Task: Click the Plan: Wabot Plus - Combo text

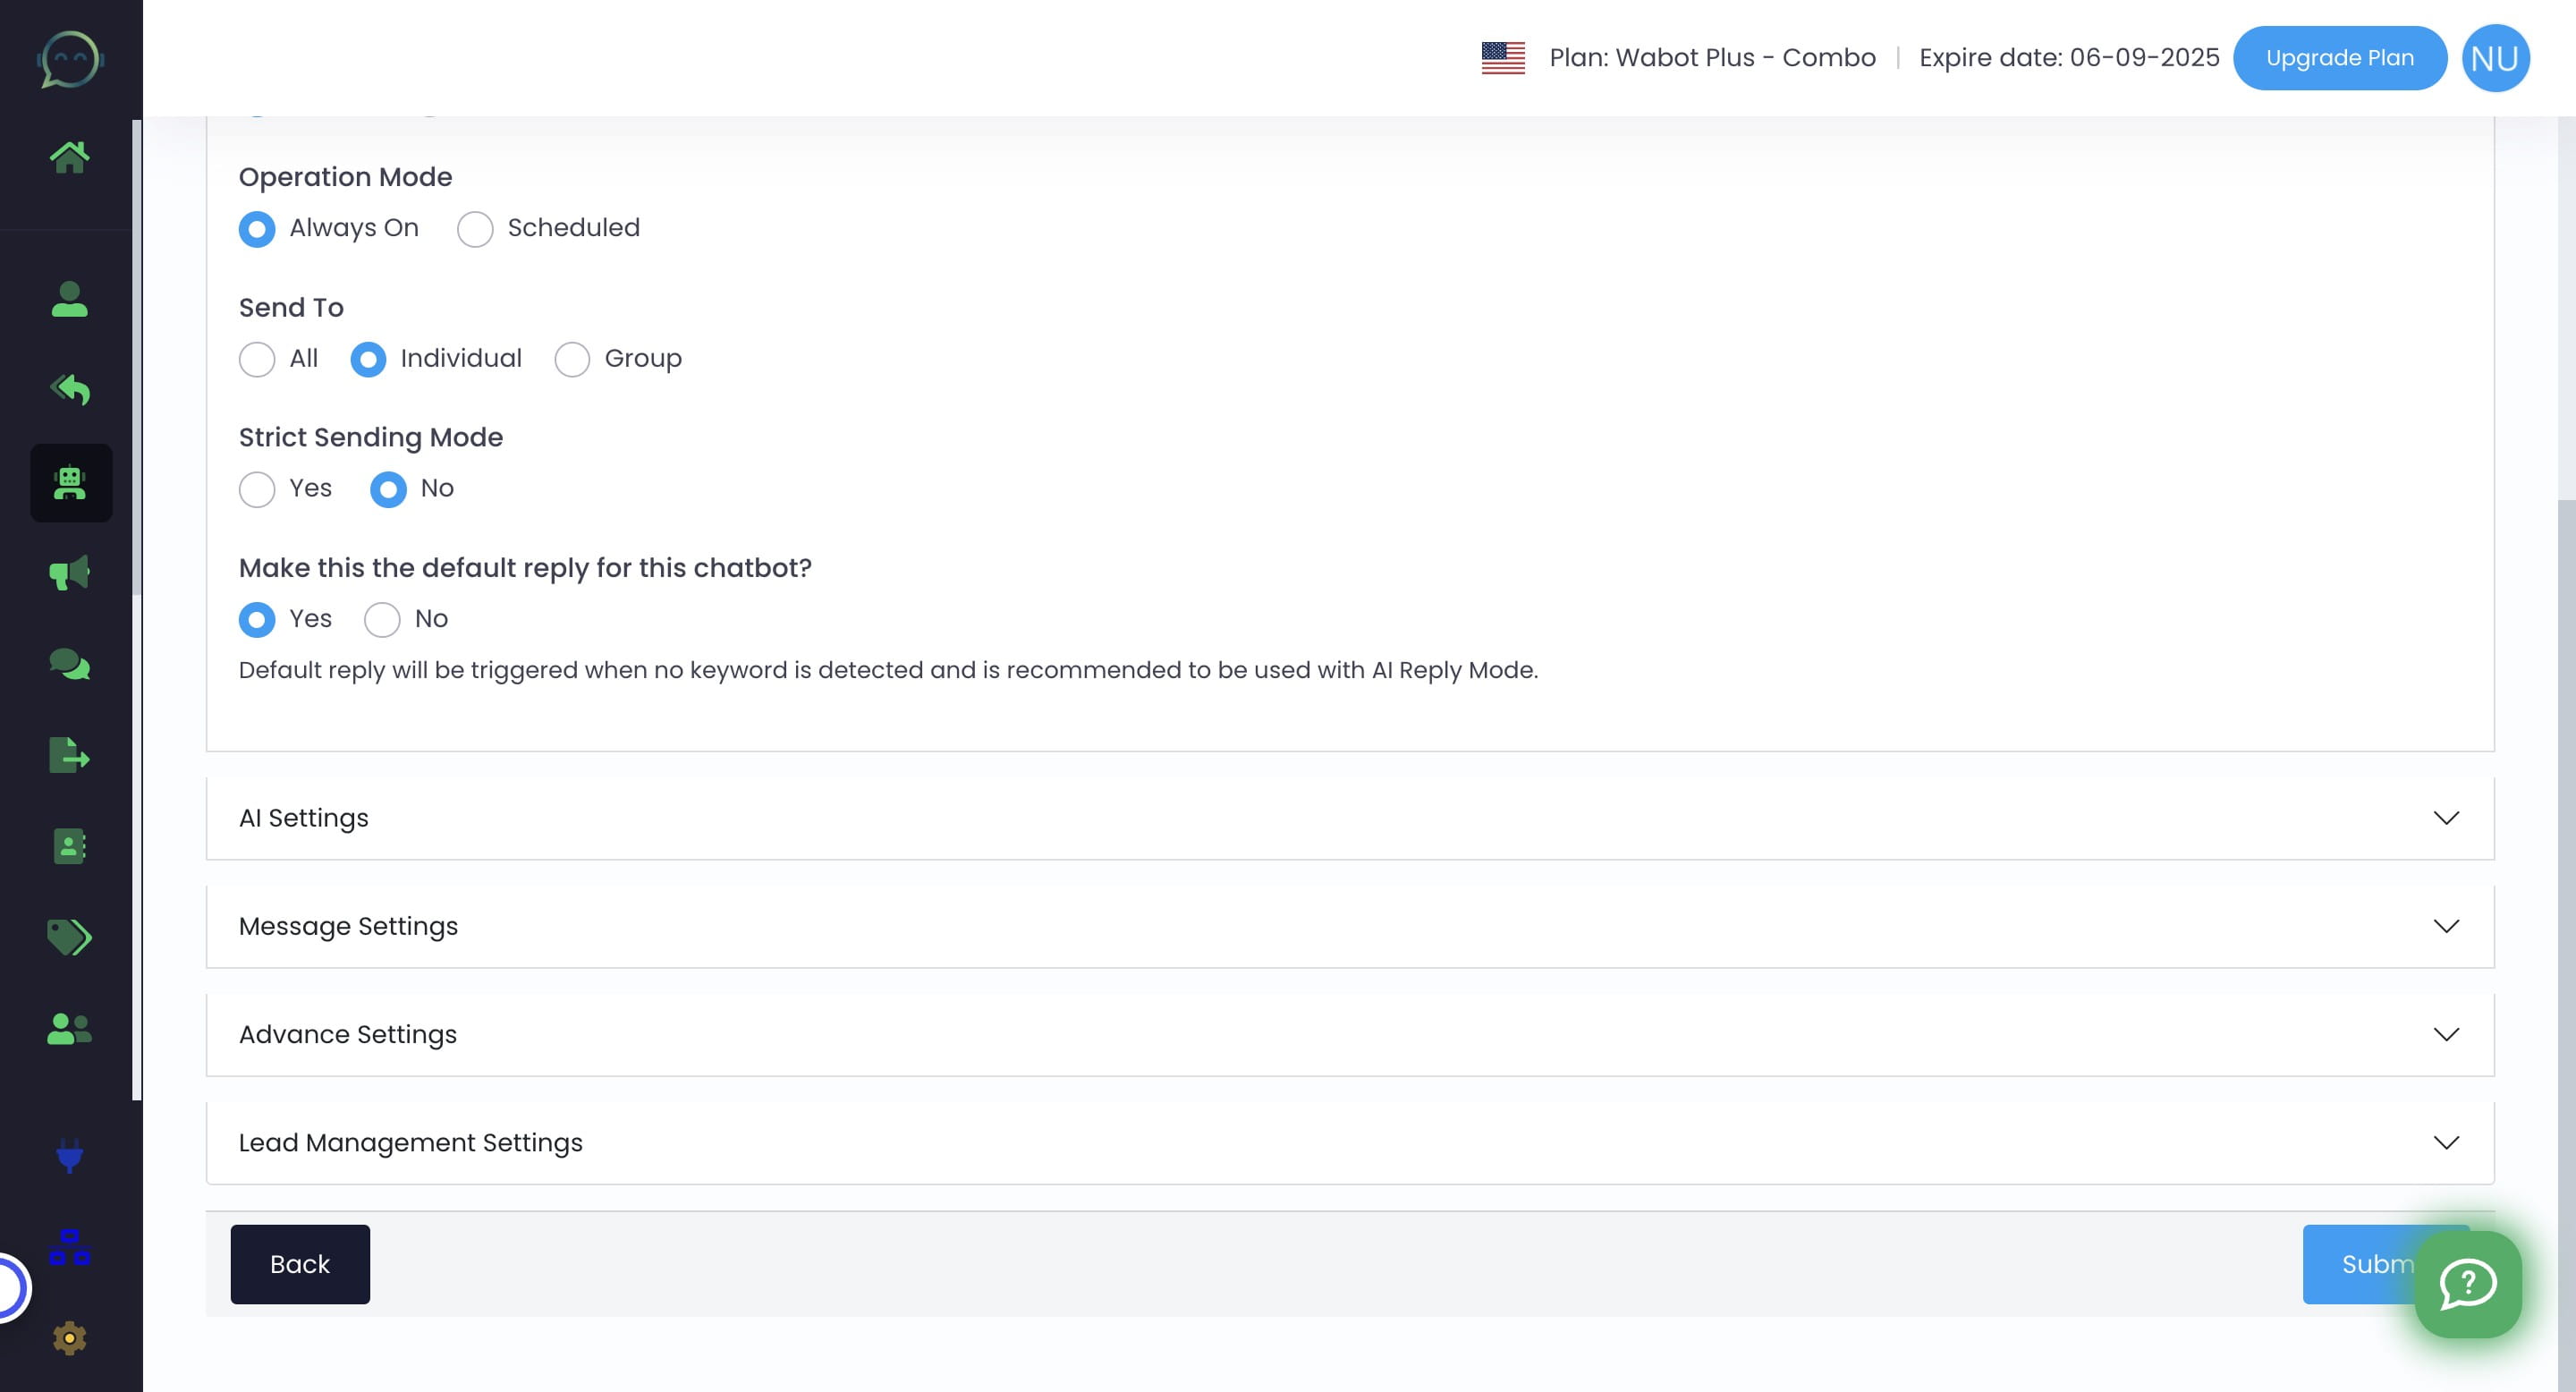Action: point(1712,58)
